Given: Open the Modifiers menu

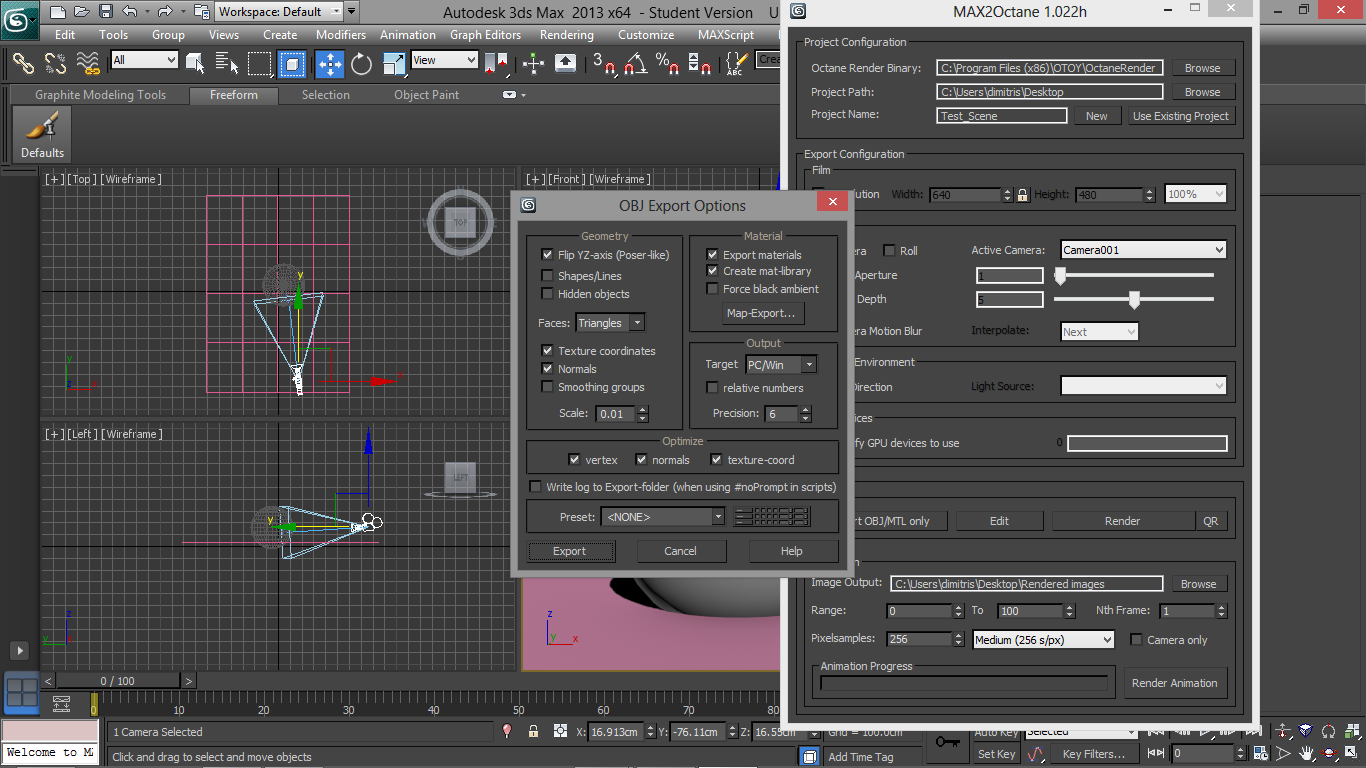Looking at the screenshot, I should (x=341, y=35).
